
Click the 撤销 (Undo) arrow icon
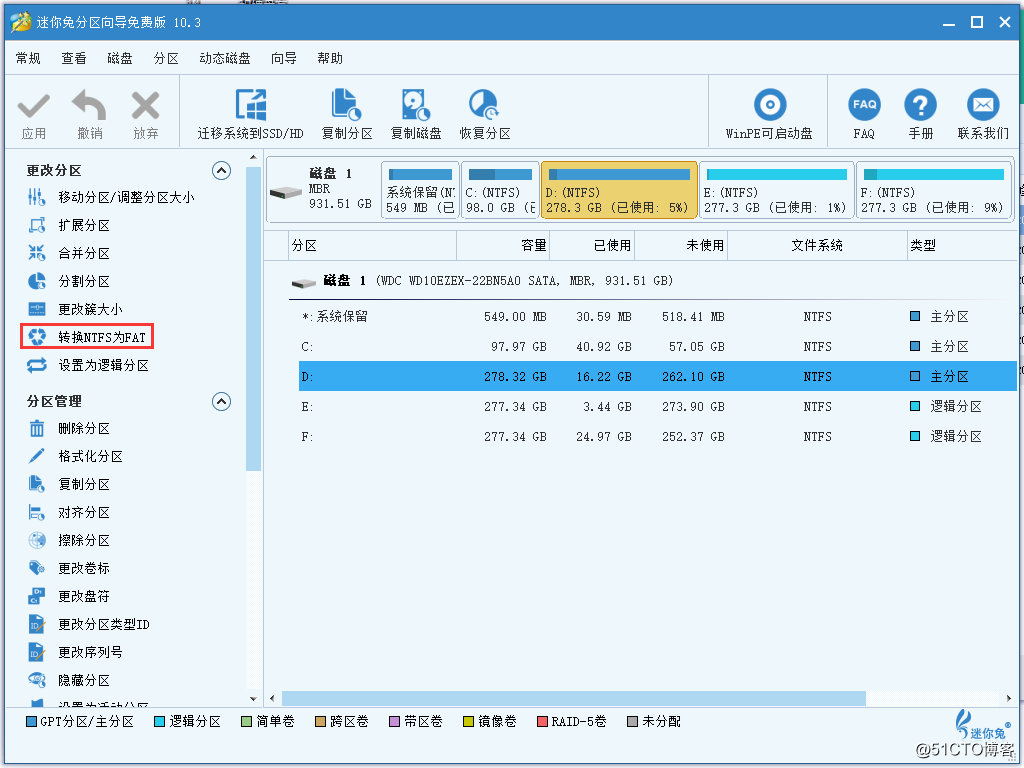tap(89, 106)
